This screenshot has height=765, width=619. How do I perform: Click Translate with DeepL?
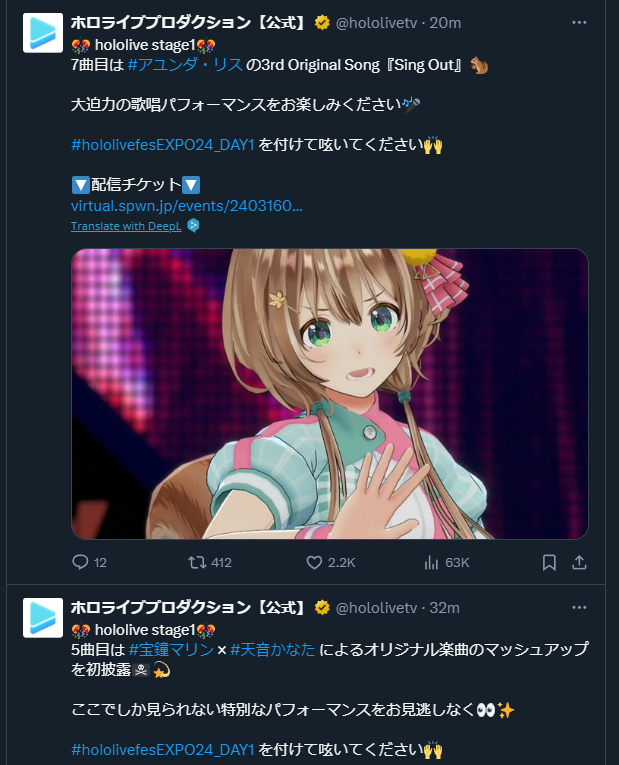[x=126, y=226]
